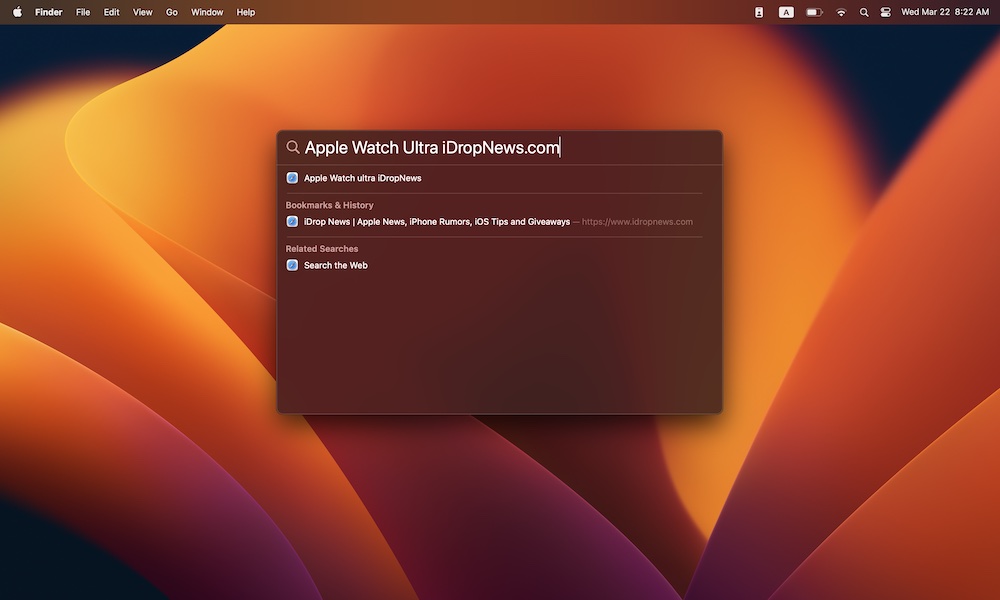Click the Spotlight magnifier in menu bar

[864, 12]
